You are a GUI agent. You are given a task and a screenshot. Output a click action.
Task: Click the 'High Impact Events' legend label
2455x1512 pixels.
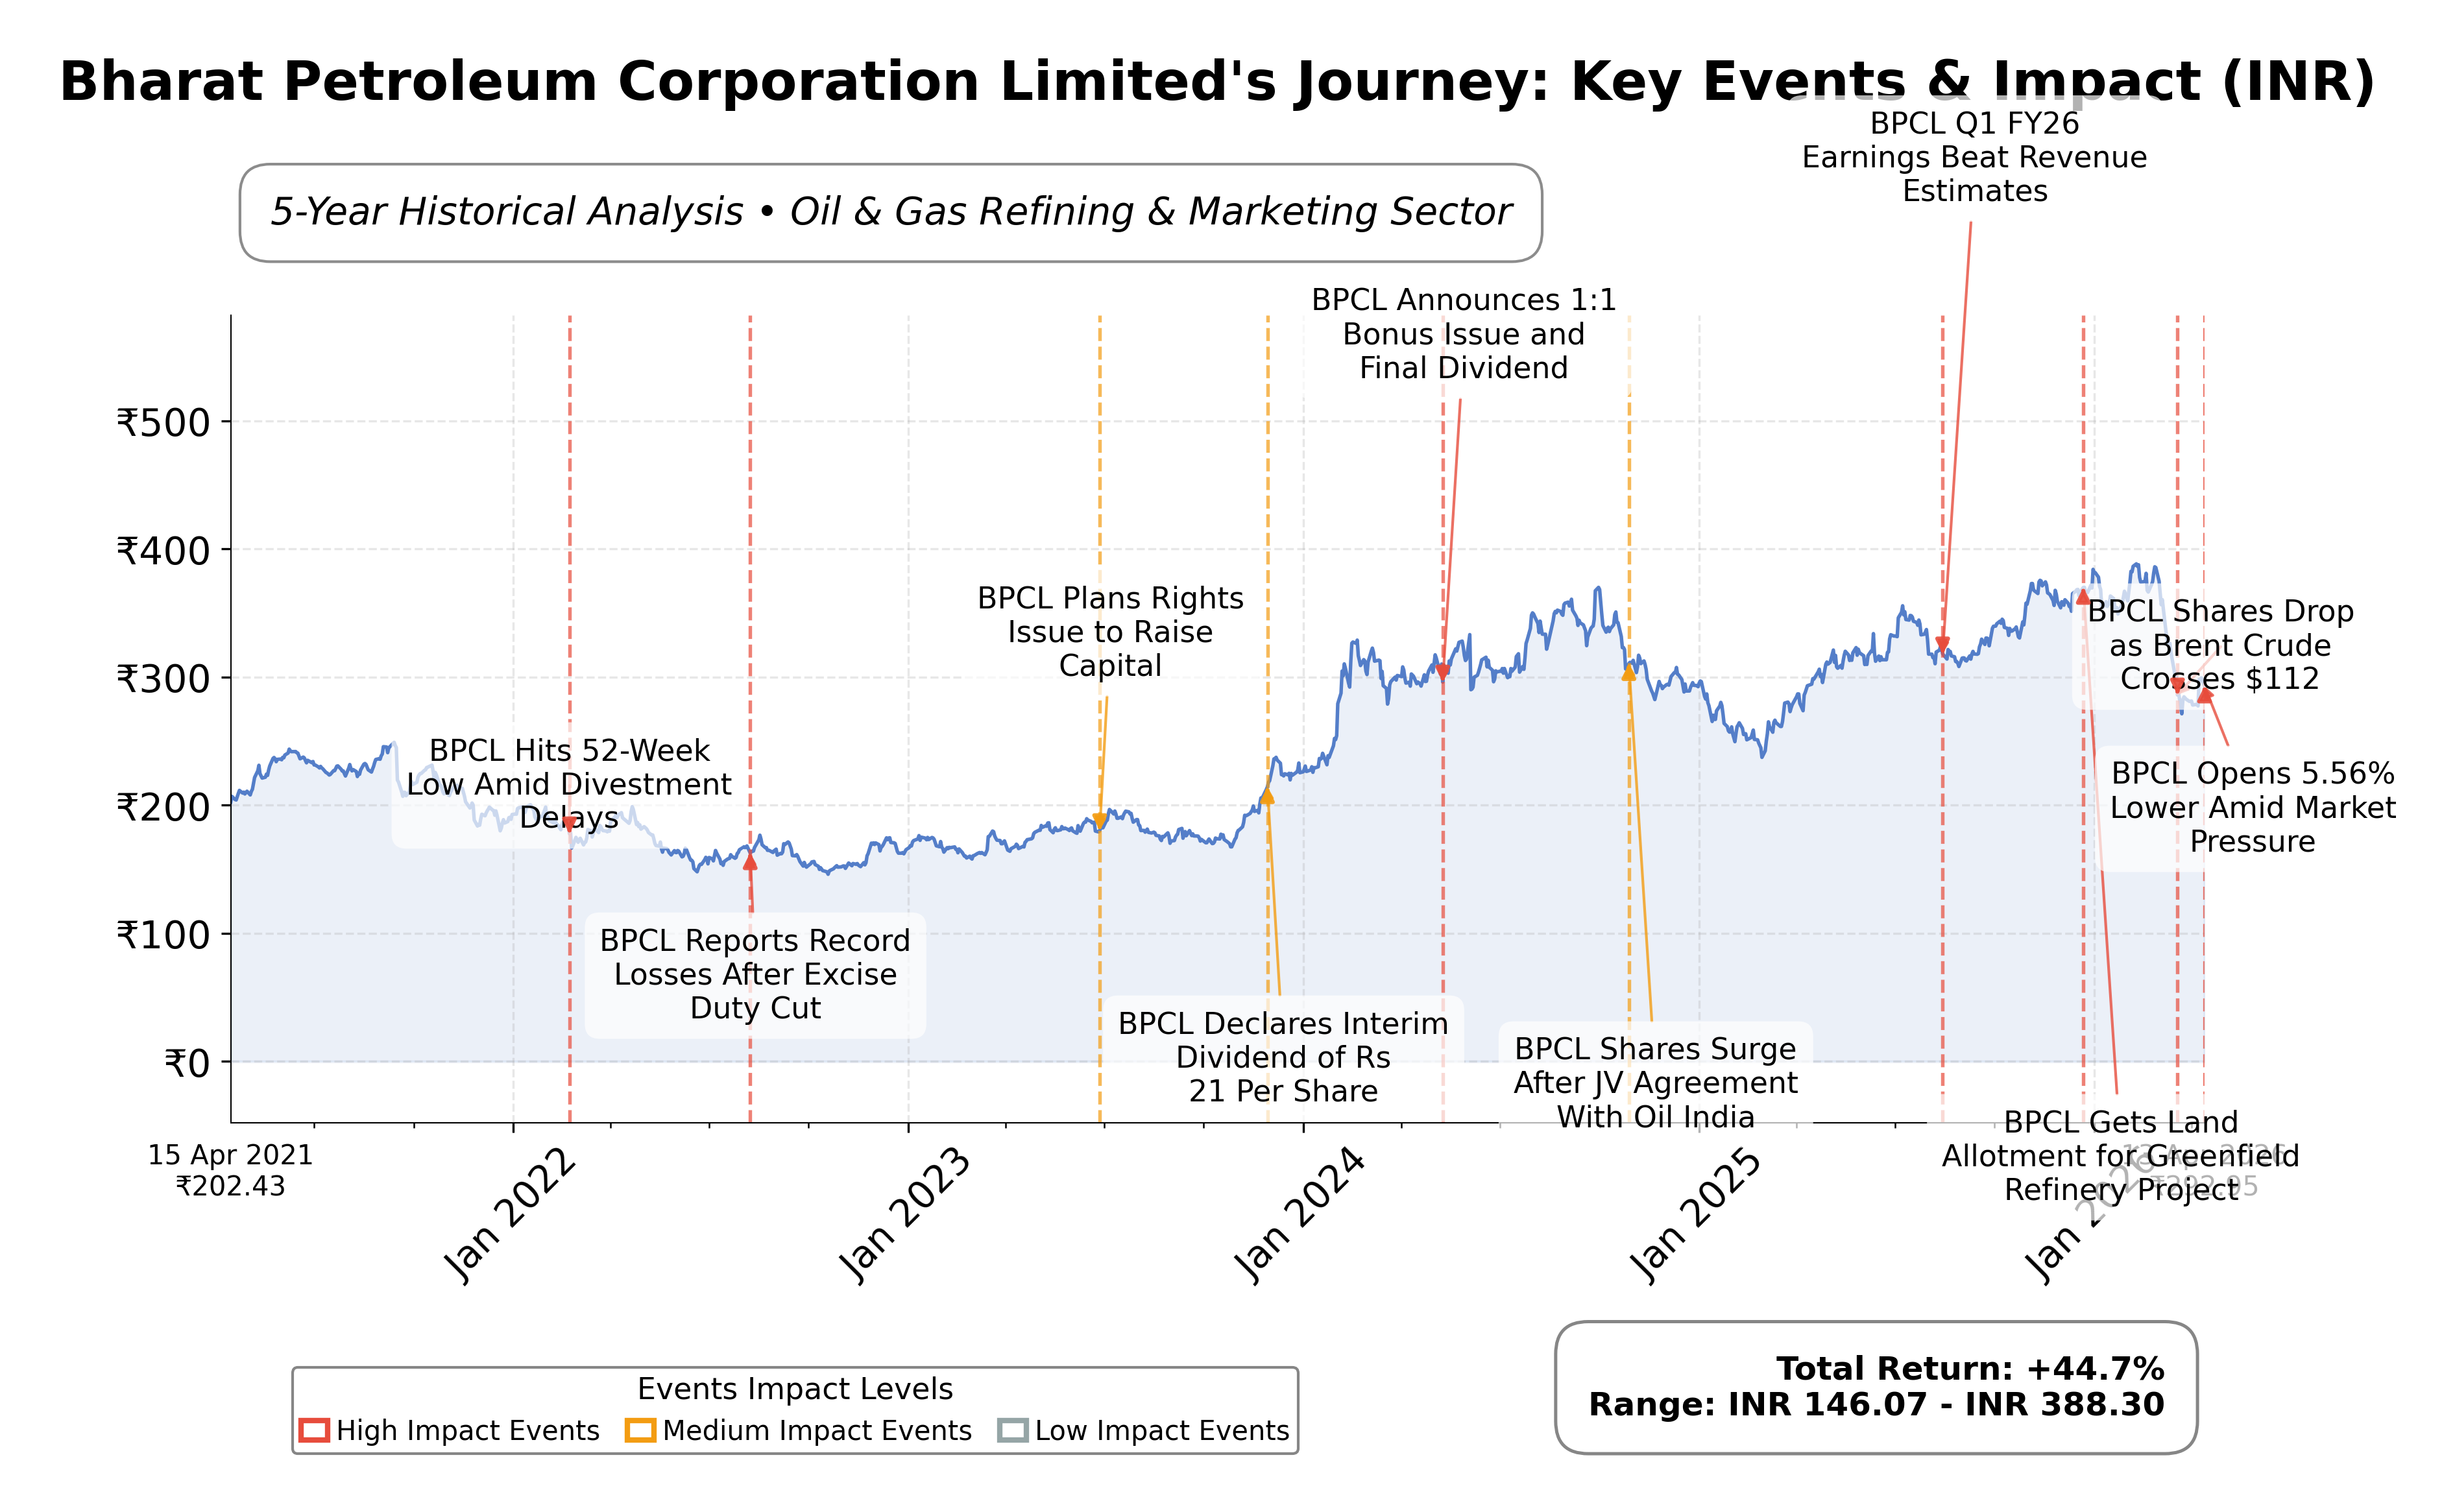coord(468,1431)
